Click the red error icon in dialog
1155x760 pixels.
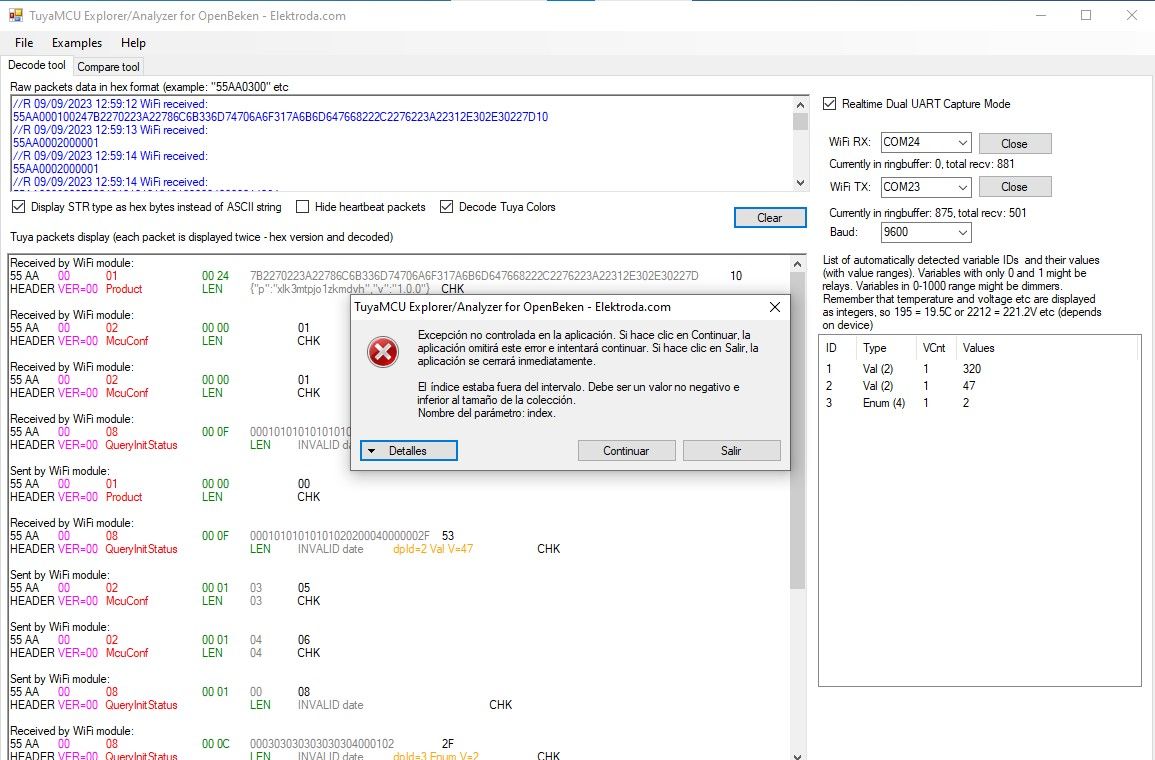pyautogui.click(x=383, y=352)
